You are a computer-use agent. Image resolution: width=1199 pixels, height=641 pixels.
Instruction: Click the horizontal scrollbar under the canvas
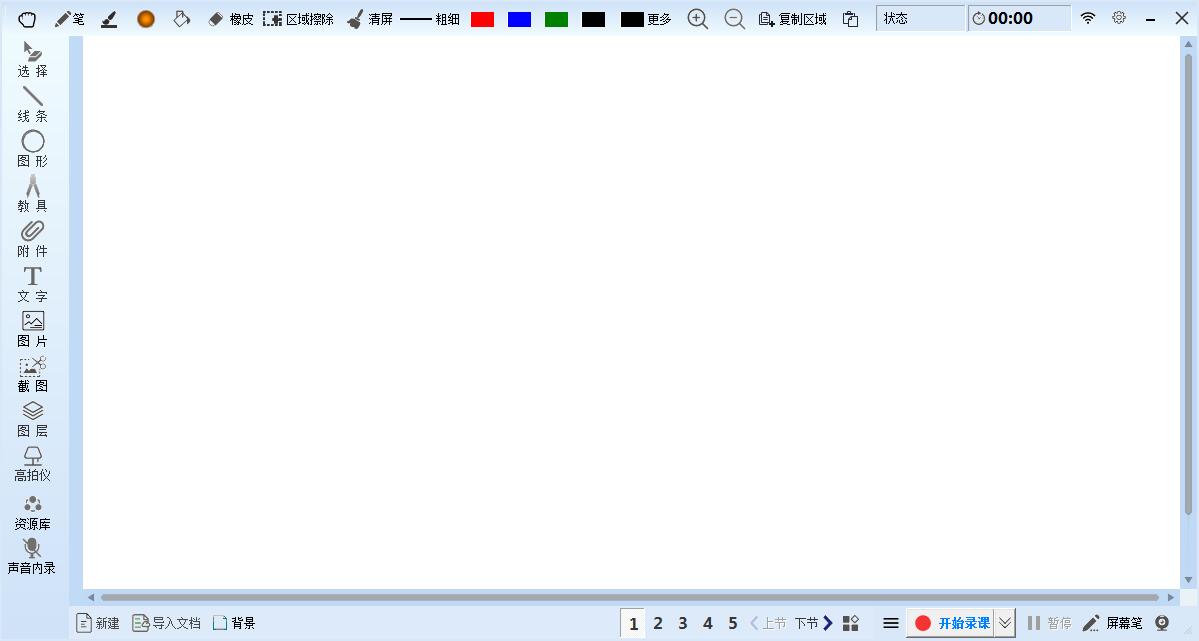pyautogui.click(x=630, y=597)
